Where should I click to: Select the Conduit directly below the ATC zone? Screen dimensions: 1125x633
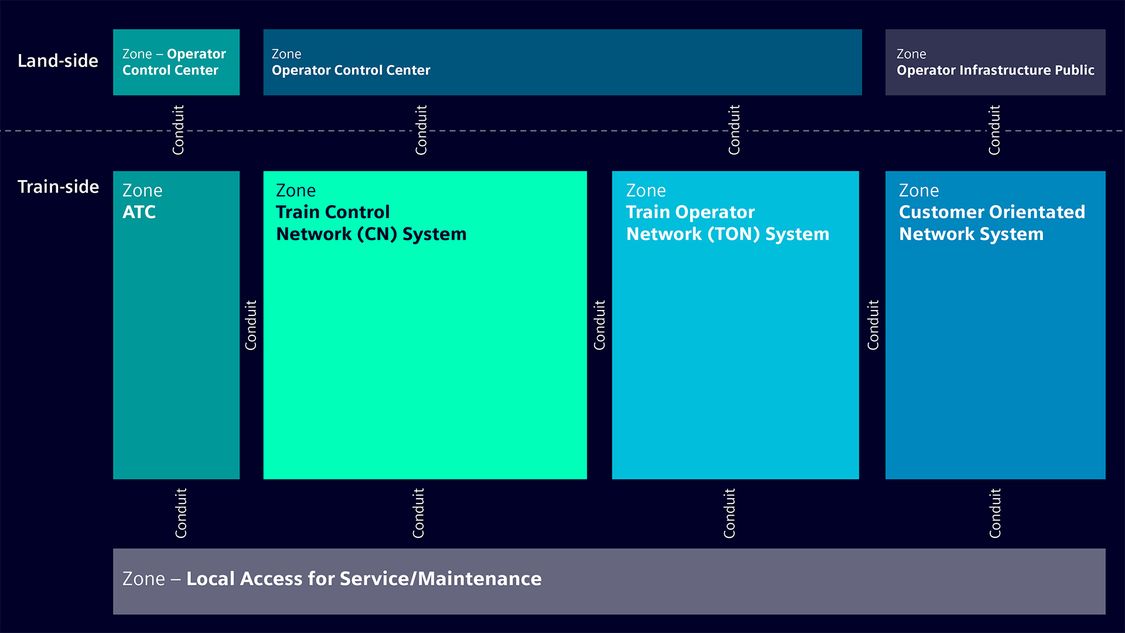click(181, 513)
